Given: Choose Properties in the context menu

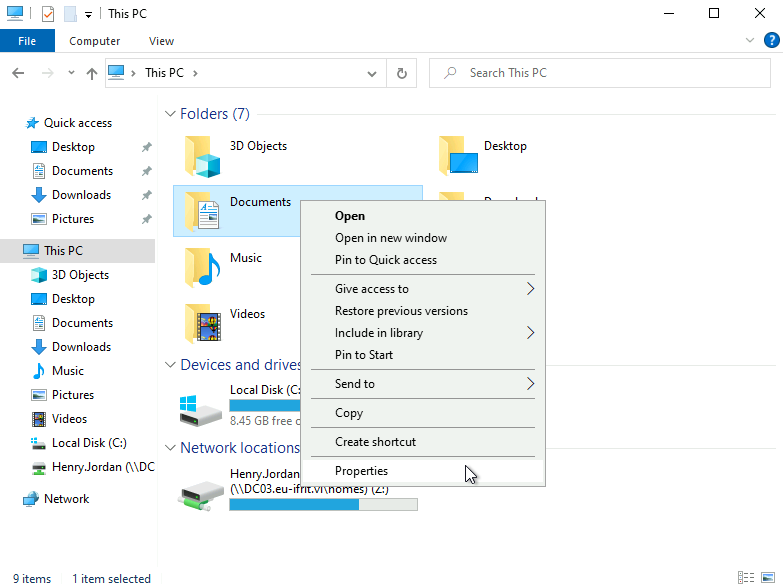Looking at the screenshot, I should point(422,471).
